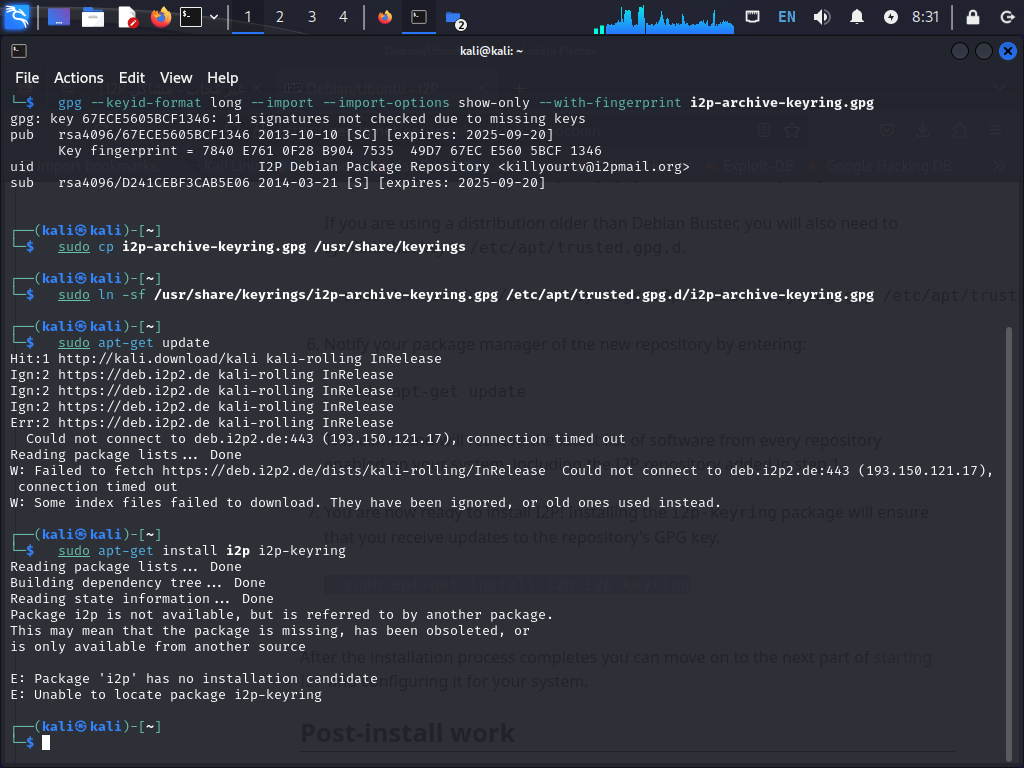The height and width of the screenshot is (768, 1024).
Task: Click the show desktop icon in the panel
Action: [x=59, y=17]
